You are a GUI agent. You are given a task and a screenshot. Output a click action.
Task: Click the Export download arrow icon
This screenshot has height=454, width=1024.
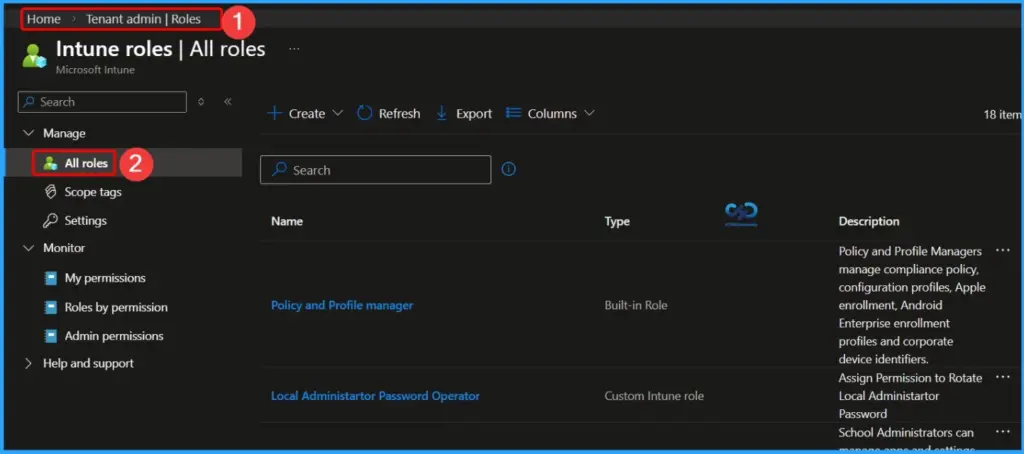tap(441, 114)
